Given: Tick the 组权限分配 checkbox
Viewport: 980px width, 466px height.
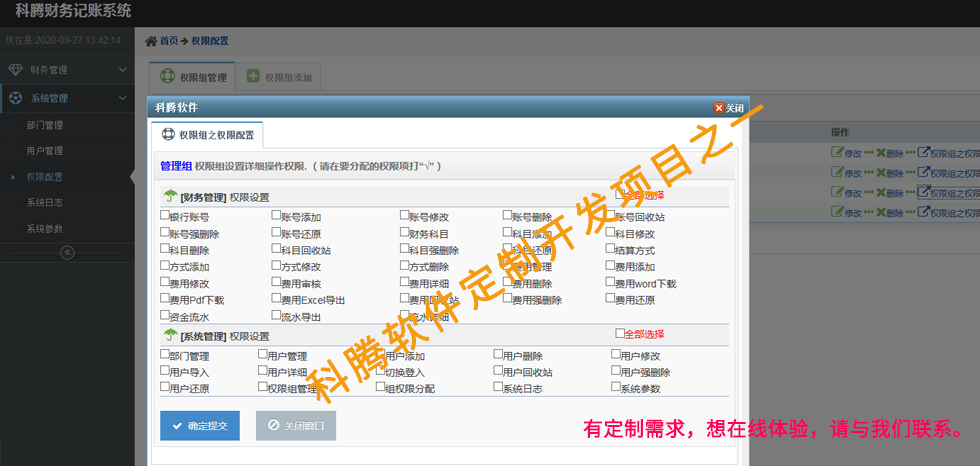Looking at the screenshot, I should pyautogui.click(x=380, y=387).
